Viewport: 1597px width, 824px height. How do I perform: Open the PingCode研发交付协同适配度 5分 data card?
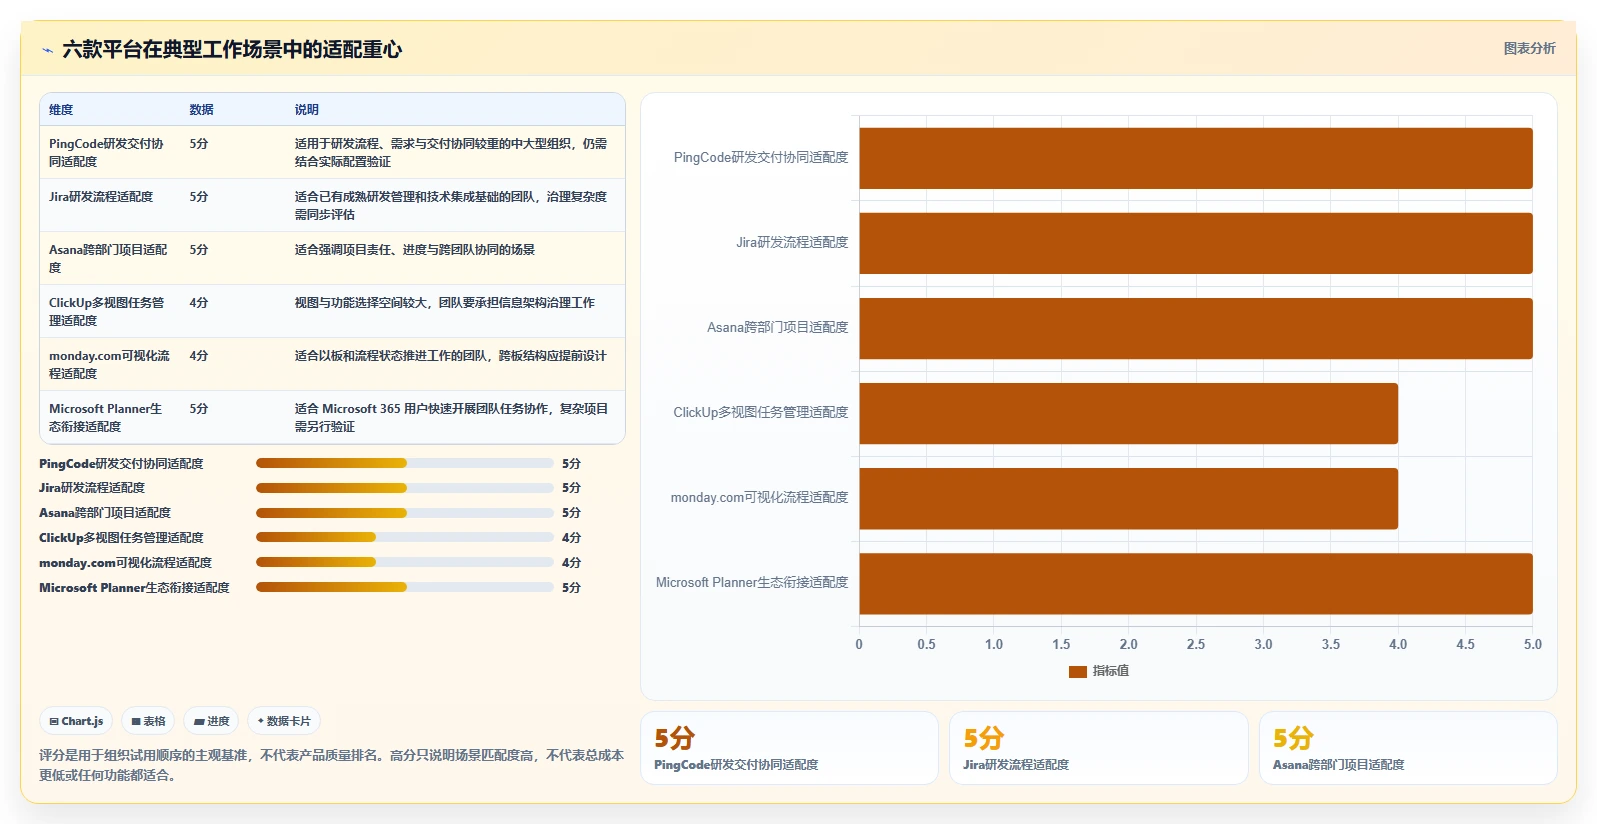coord(789,748)
